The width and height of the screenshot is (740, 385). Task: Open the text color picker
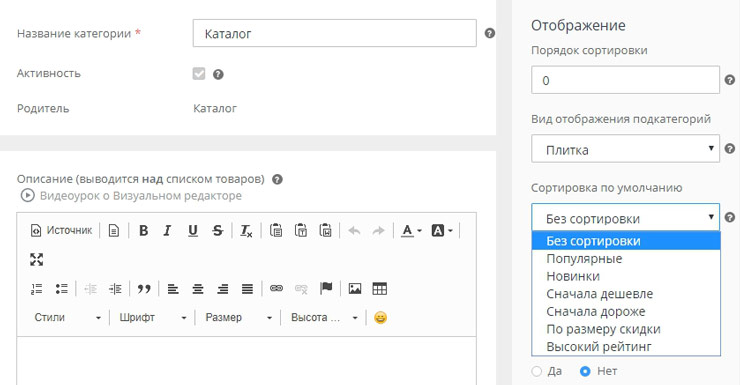click(411, 230)
